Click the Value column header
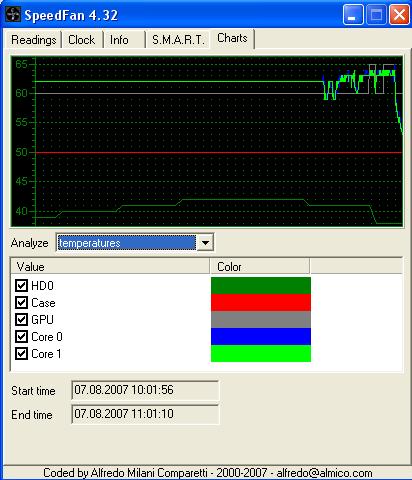This screenshot has height=480, width=412. pyautogui.click(x=110, y=267)
